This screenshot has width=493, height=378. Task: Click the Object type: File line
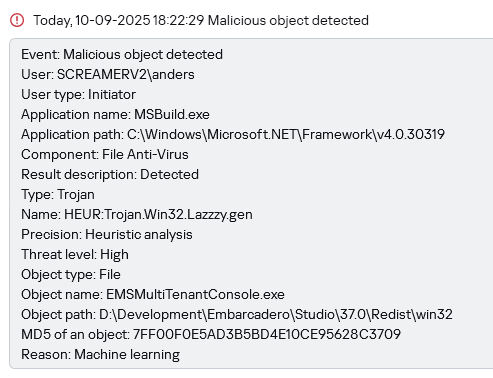[71, 274]
